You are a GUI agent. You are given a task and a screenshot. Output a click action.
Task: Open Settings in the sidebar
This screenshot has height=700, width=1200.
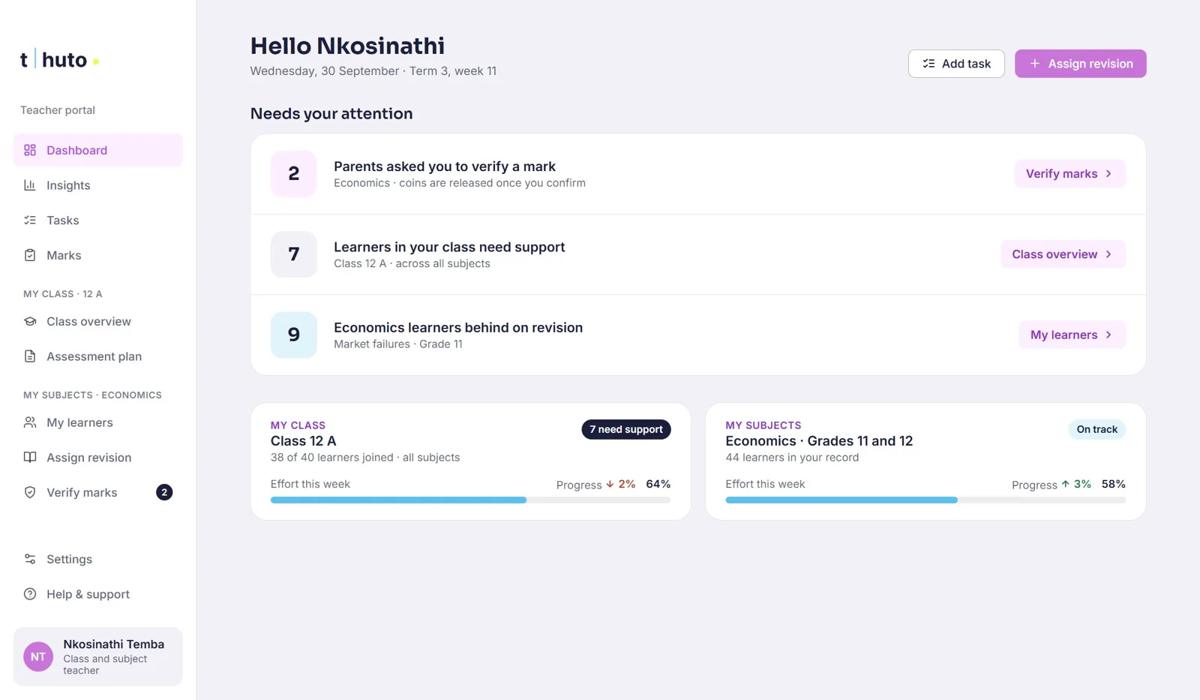point(98,559)
